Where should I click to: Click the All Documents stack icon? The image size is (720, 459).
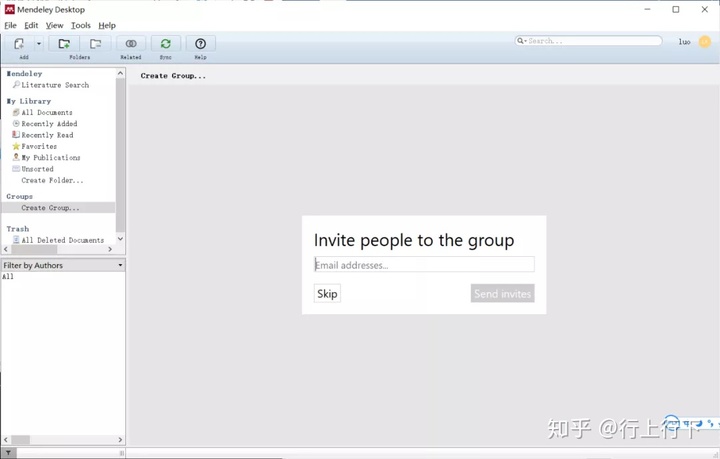(16, 112)
